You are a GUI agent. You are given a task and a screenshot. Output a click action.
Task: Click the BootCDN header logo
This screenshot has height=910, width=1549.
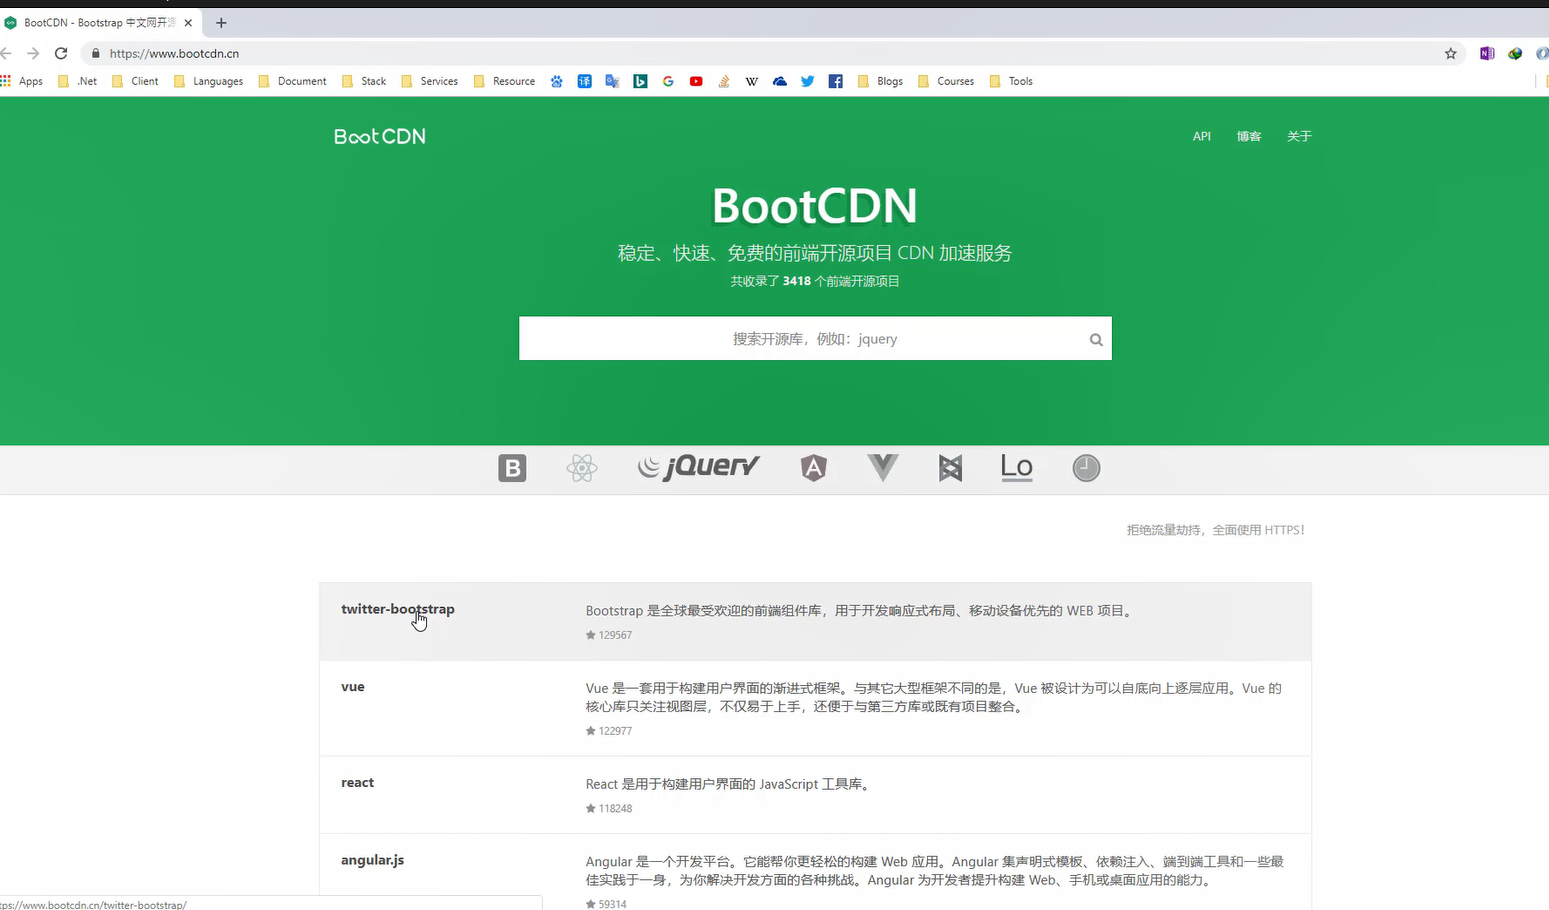click(x=380, y=136)
